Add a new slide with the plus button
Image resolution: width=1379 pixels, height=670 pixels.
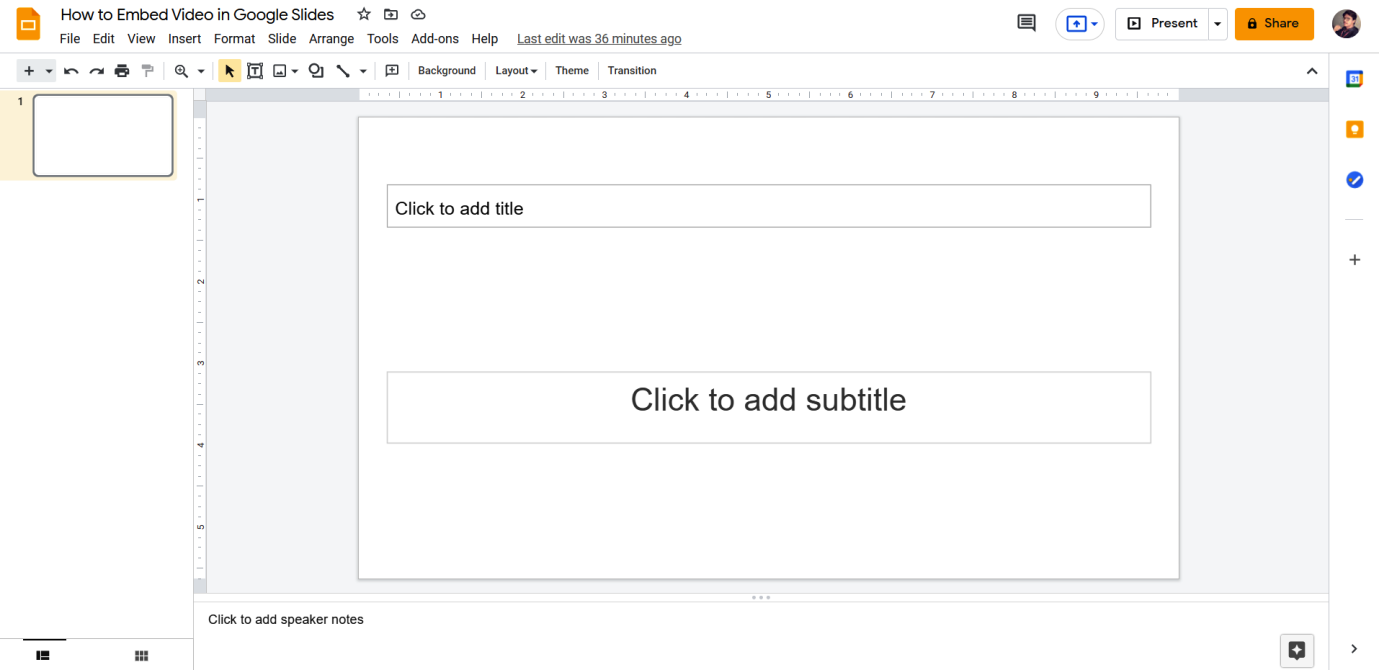[29, 71]
